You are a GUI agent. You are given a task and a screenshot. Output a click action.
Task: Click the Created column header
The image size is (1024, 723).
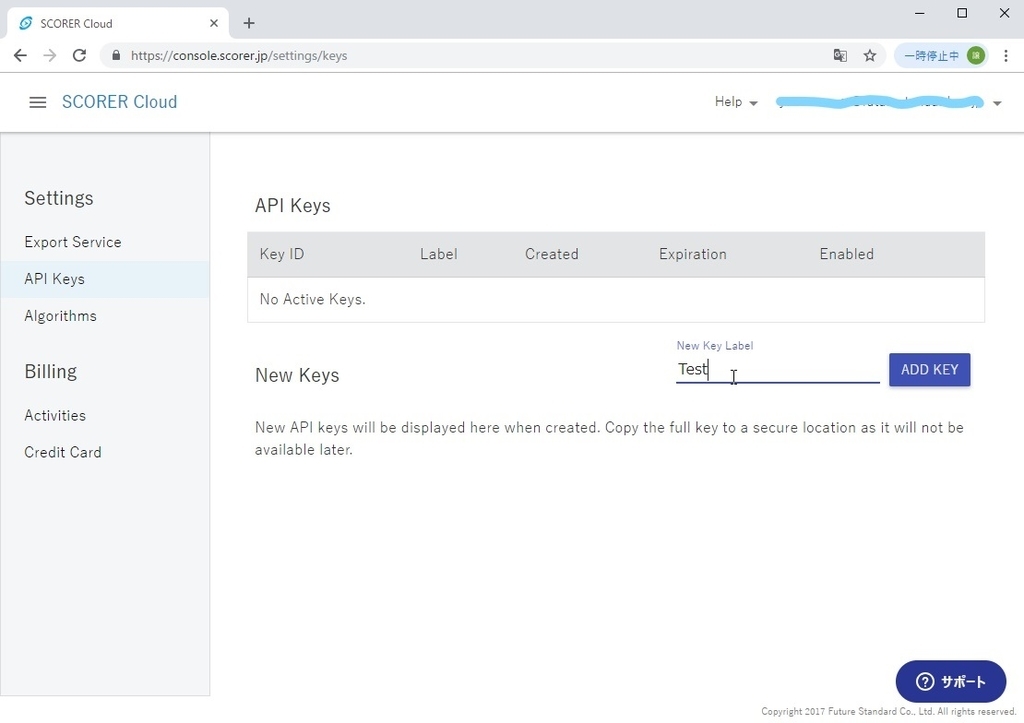[551, 254]
